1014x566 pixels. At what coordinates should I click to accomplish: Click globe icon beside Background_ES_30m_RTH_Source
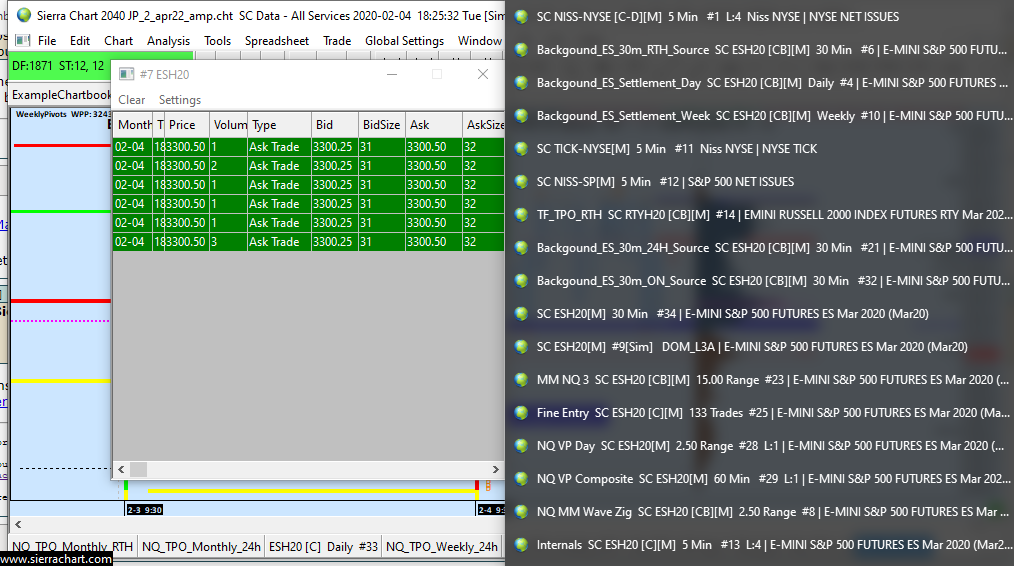point(521,50)
